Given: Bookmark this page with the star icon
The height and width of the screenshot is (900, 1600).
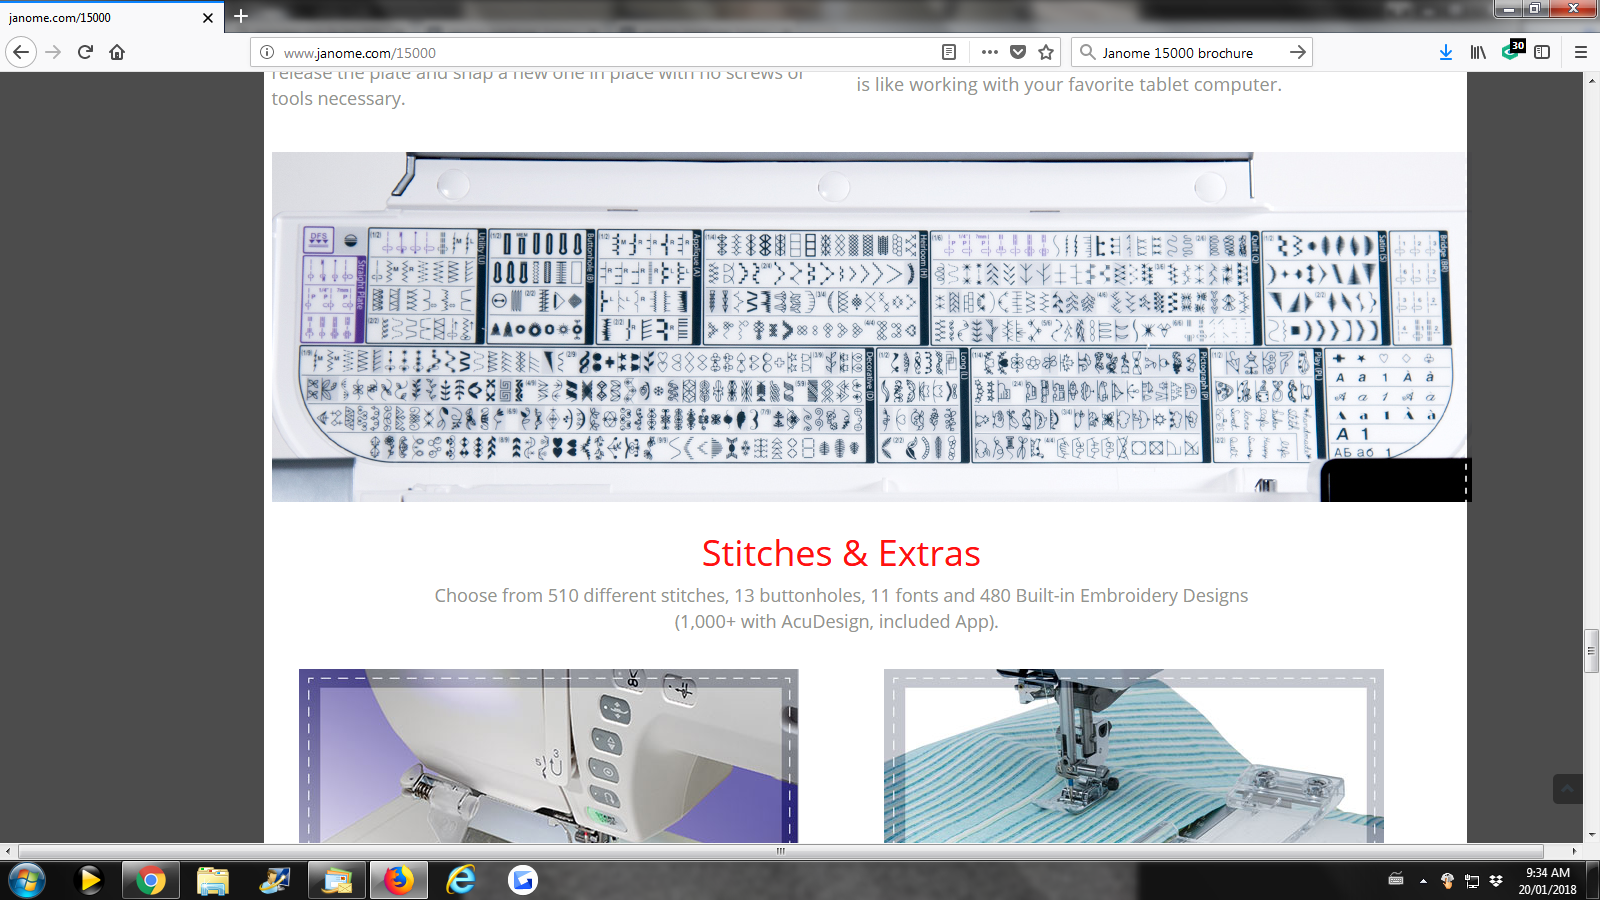Looking at the screenshot, I should [1046, 52].
